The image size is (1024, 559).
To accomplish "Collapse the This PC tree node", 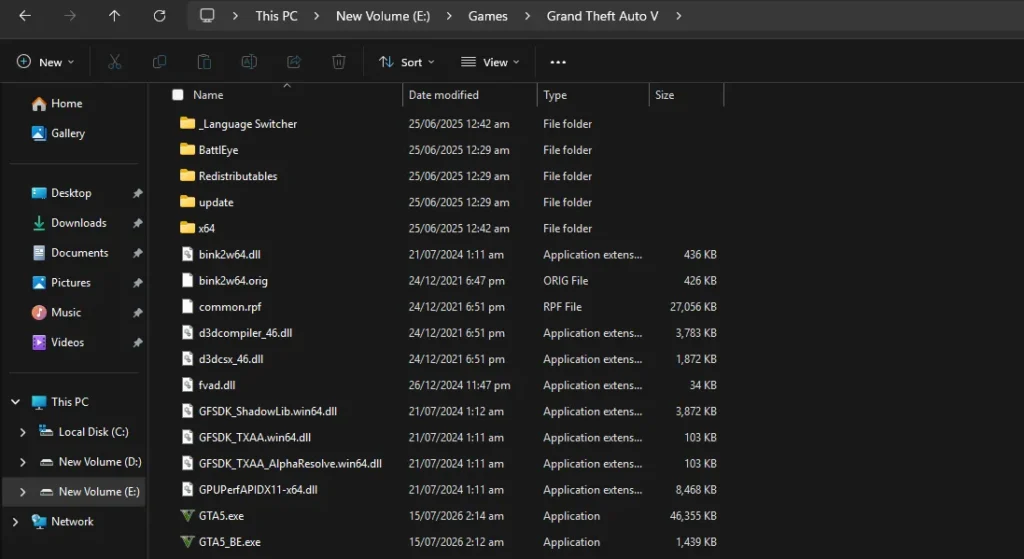I will click(x=16, y=402).
